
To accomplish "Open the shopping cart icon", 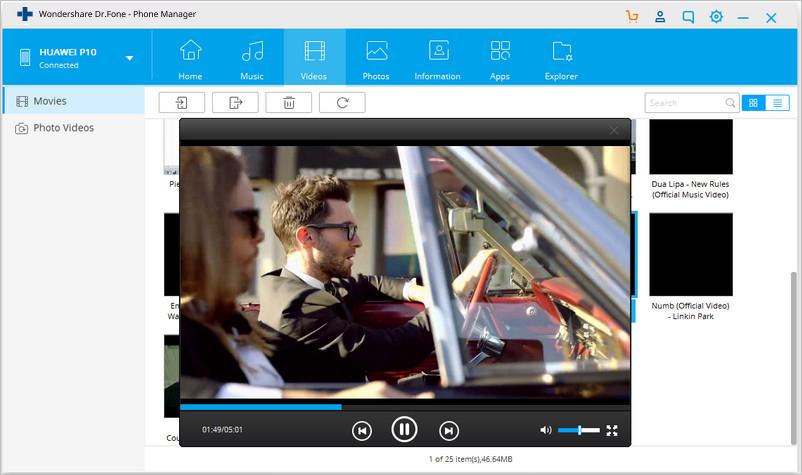I will pyautogui.click(x=632, y=17).
